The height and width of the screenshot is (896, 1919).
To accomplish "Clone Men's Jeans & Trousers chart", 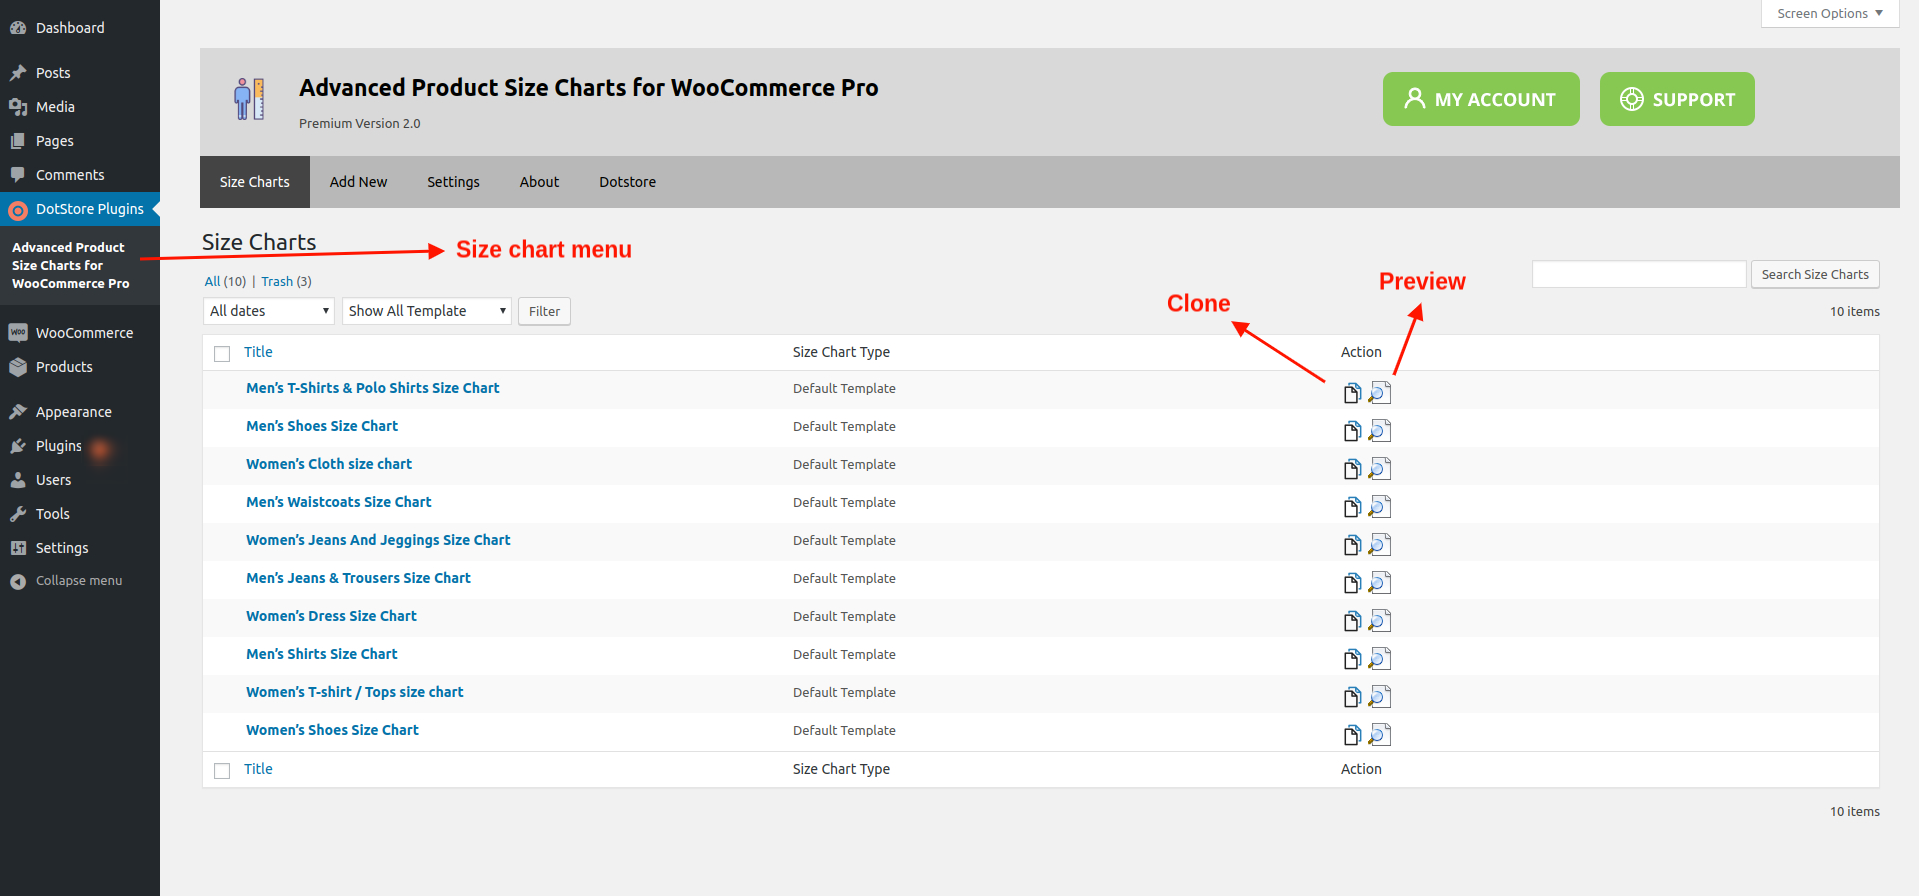I will (1352, 583).
